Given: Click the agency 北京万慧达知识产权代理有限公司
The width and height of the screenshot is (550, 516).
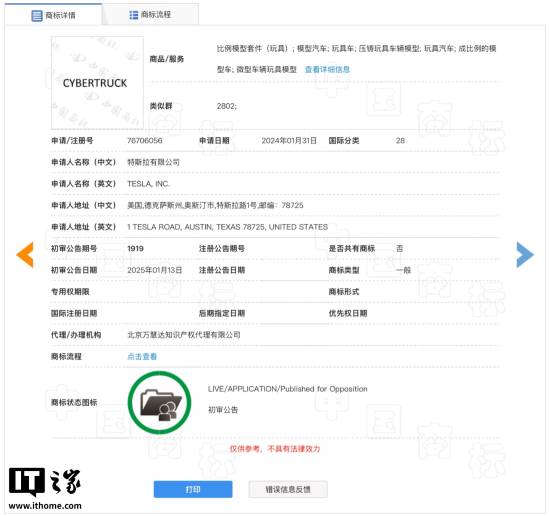Looking at the screenshot, I should [184, 335].
